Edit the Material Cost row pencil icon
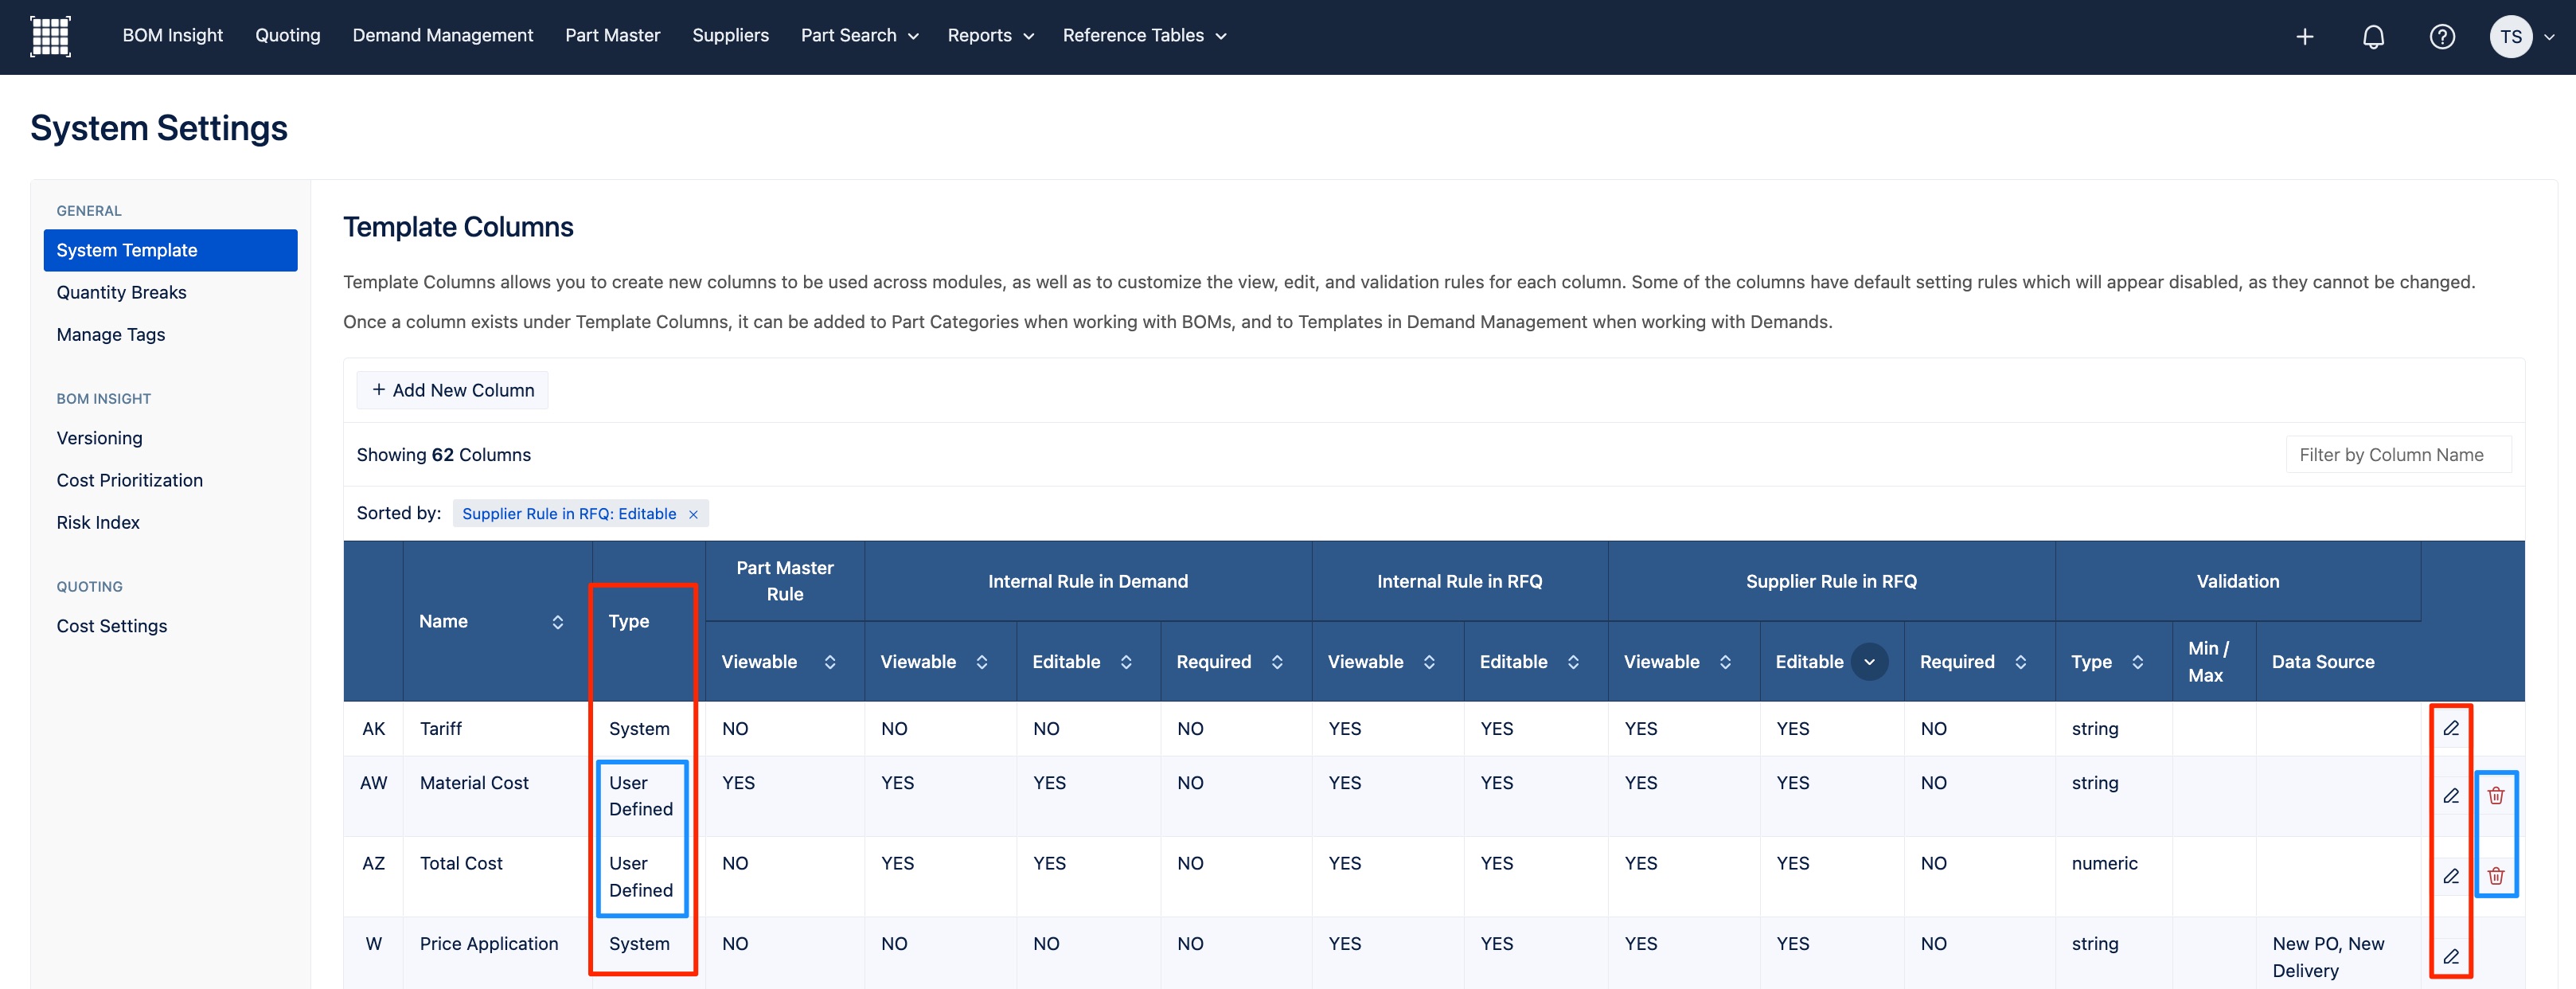The width and height of the screenshot is (2576, 989). (x=2450, y=796)
